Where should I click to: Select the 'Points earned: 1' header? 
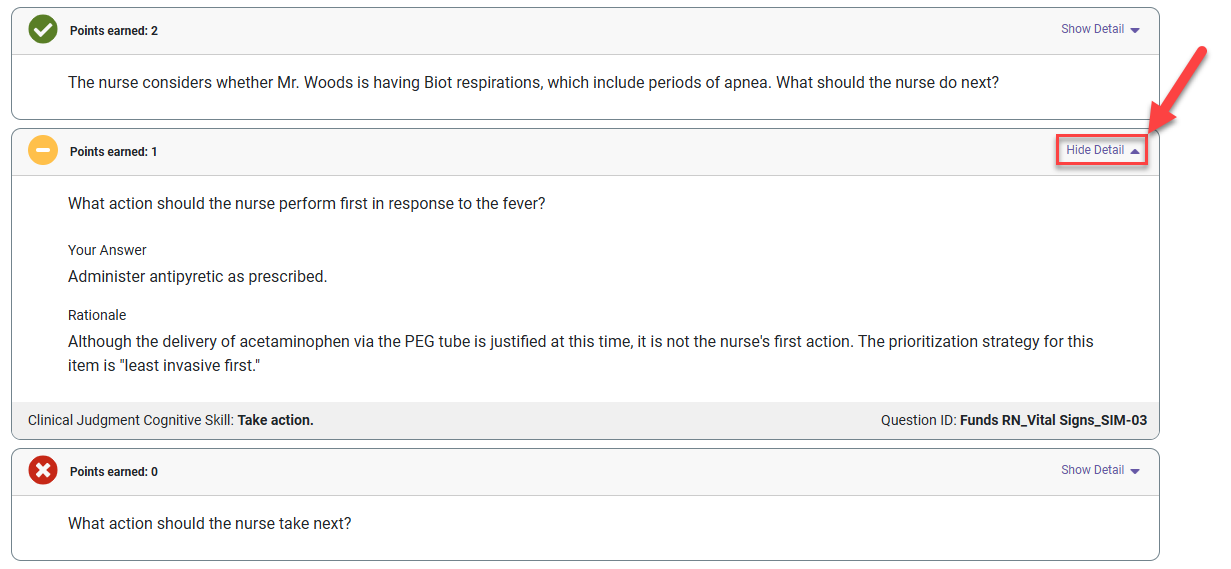114,152
